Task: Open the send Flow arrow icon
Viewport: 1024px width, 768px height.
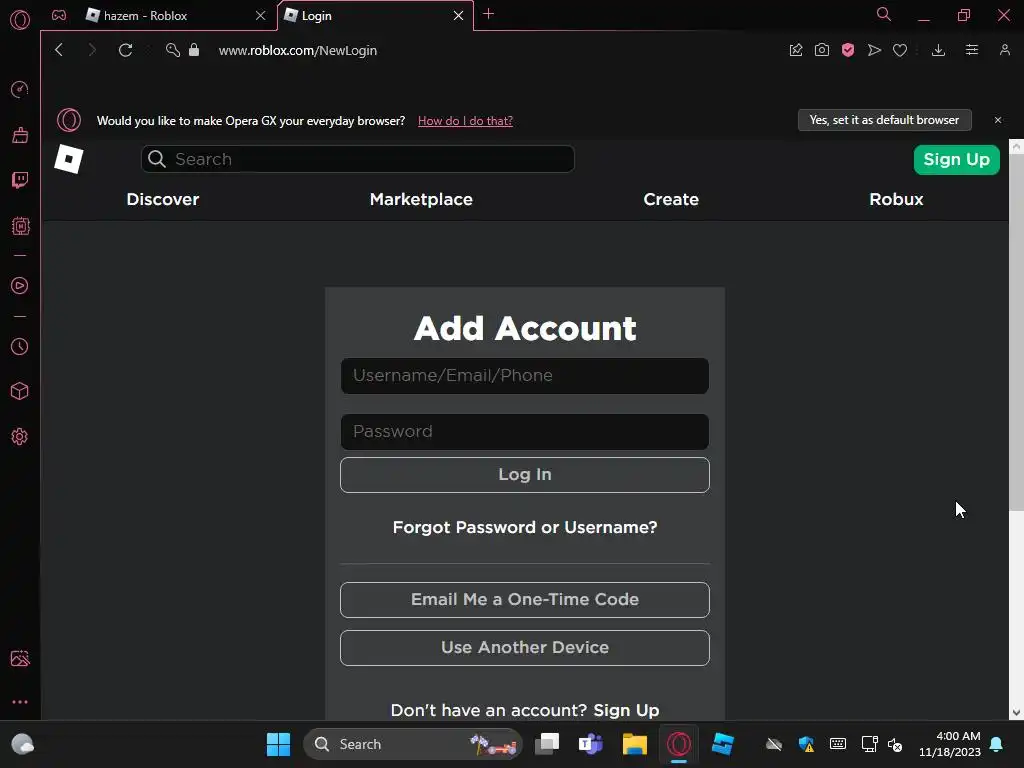Action: (874, 50)
